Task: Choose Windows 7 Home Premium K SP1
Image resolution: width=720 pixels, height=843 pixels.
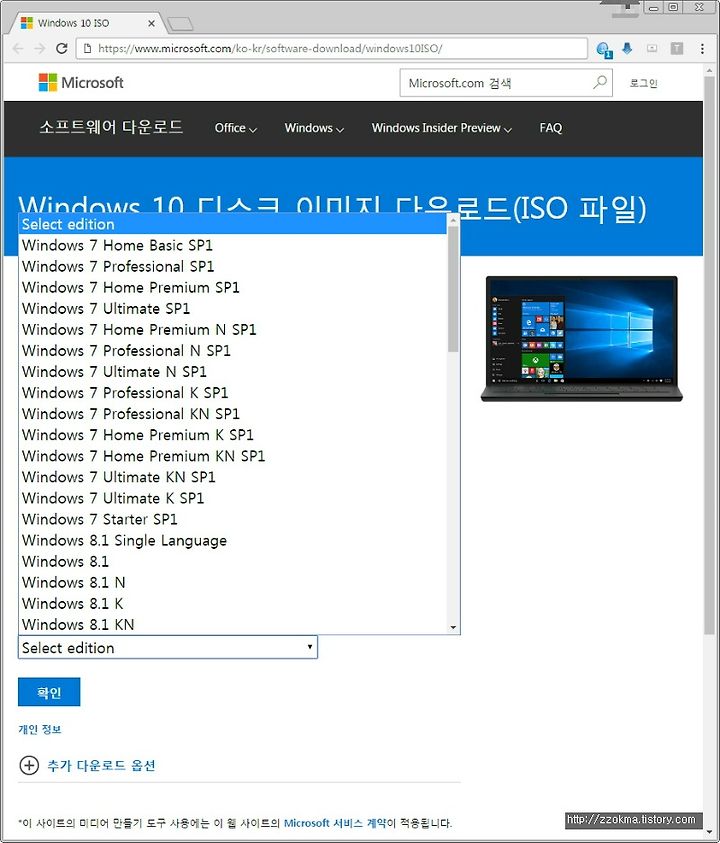Action: point(232,434)
